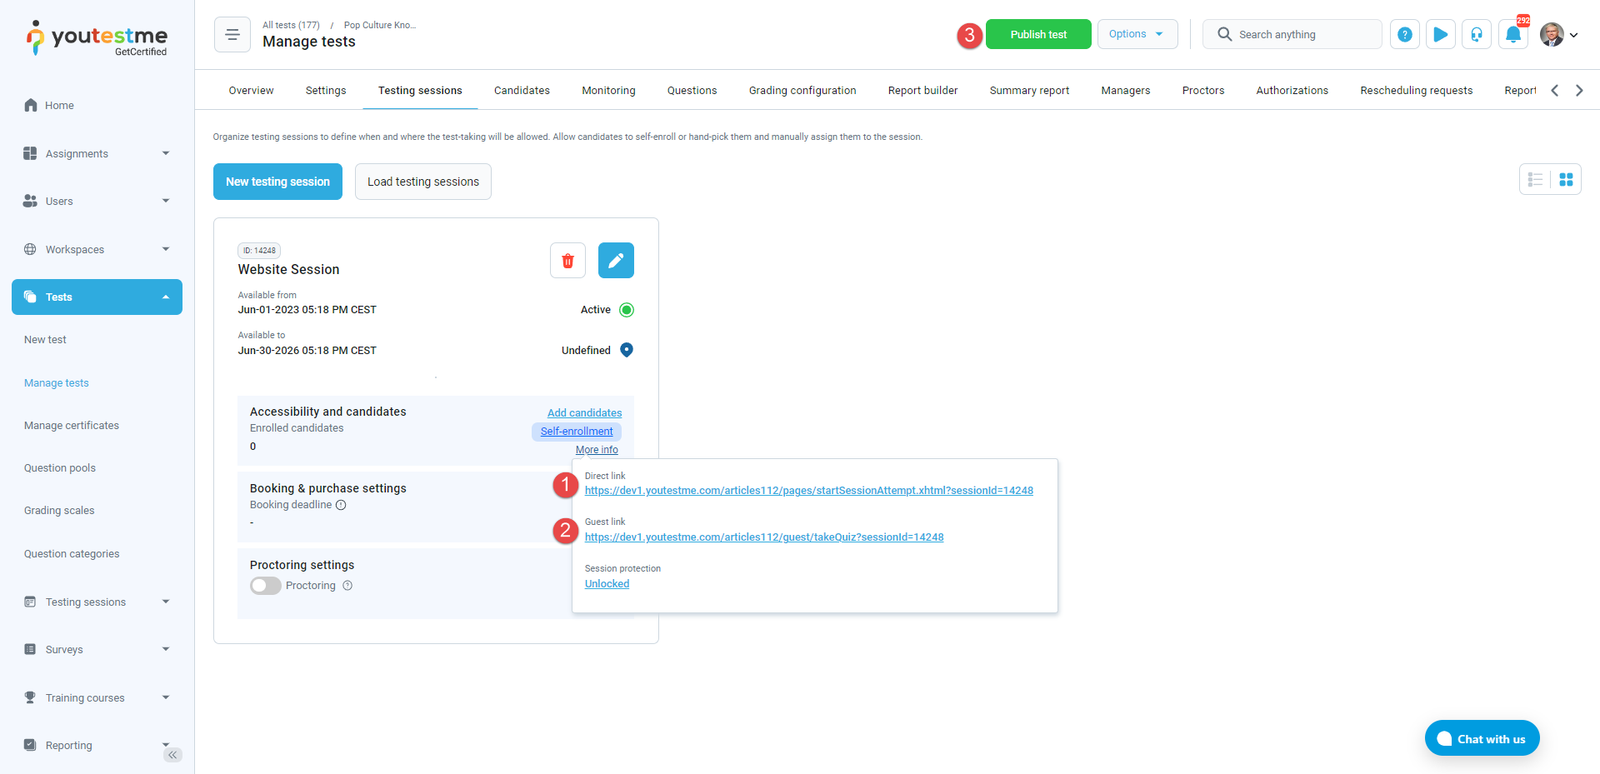Viewport: 1600px width, 774px height.
Task: Click the support headset icon
Action: tap(1476, 35)
